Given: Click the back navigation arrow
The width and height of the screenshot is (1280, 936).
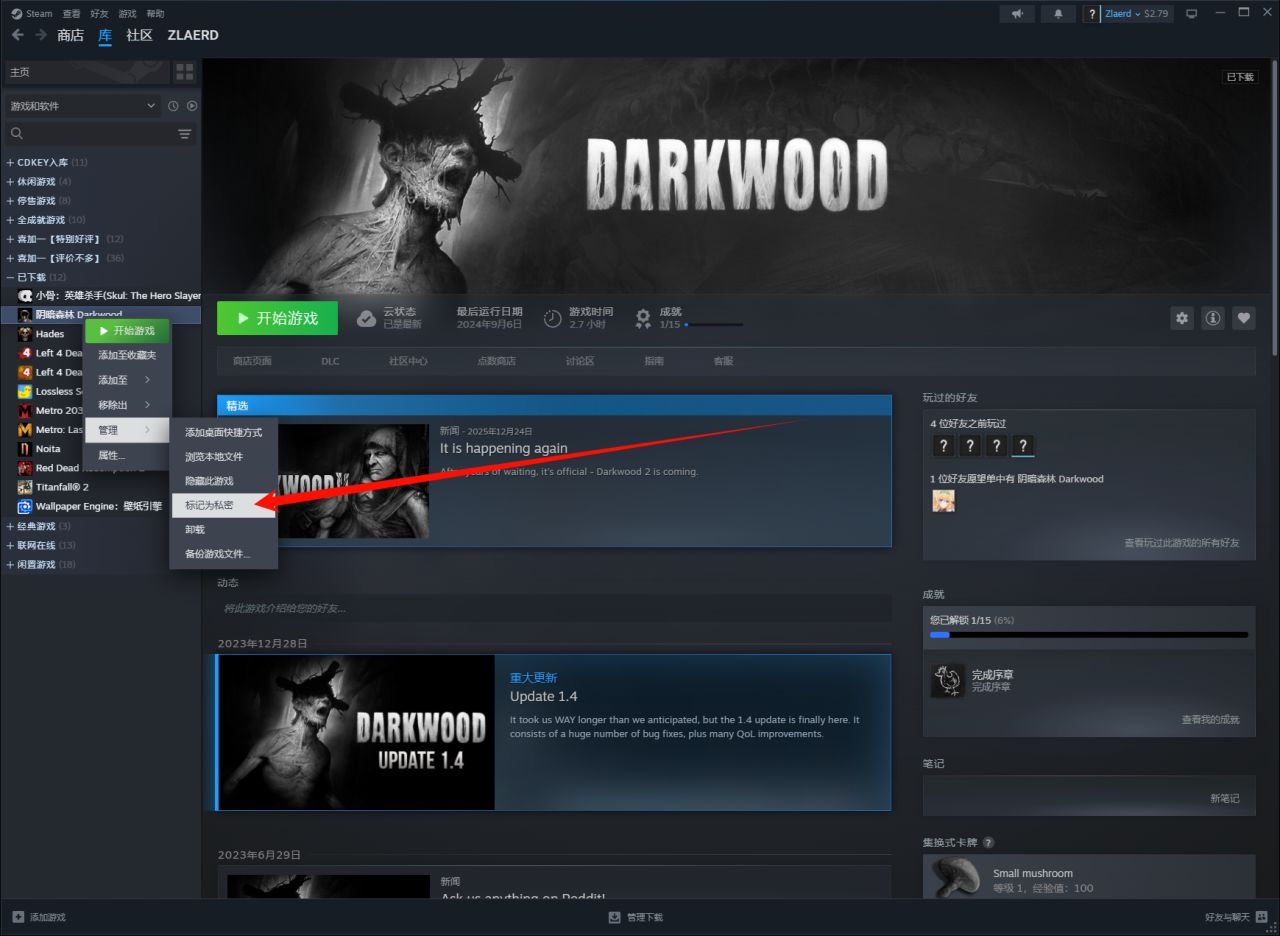Looking at the screenshot, I should [18, 35].
